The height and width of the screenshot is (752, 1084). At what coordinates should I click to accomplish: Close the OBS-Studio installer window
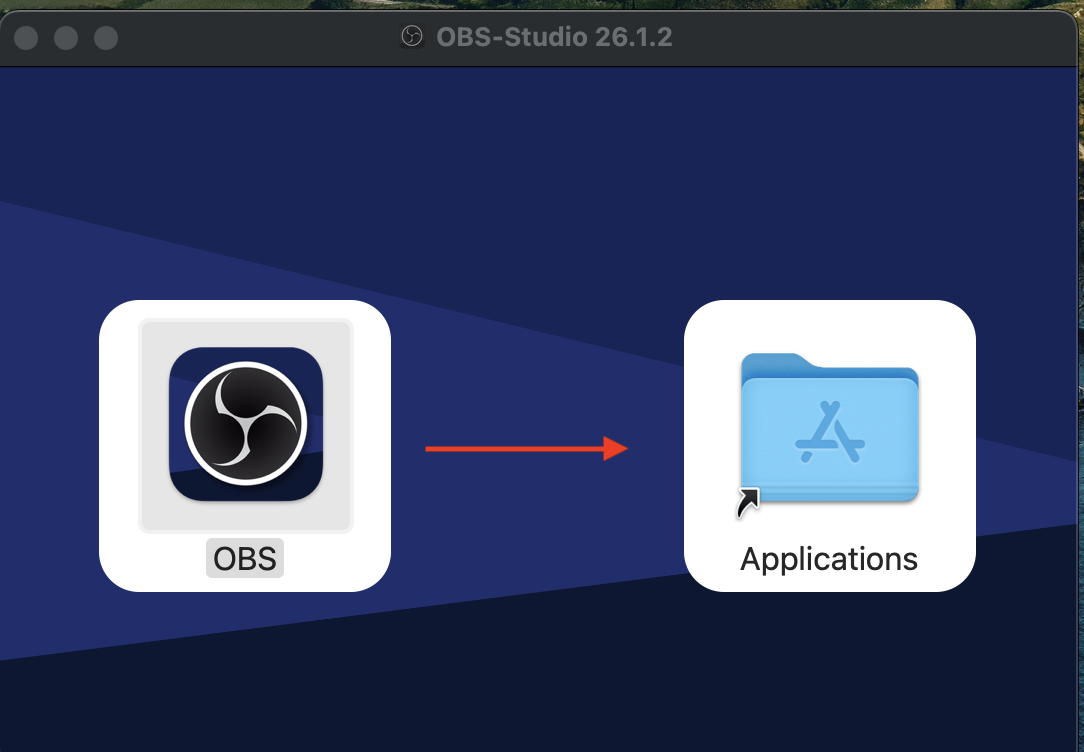tap(26, 37)
